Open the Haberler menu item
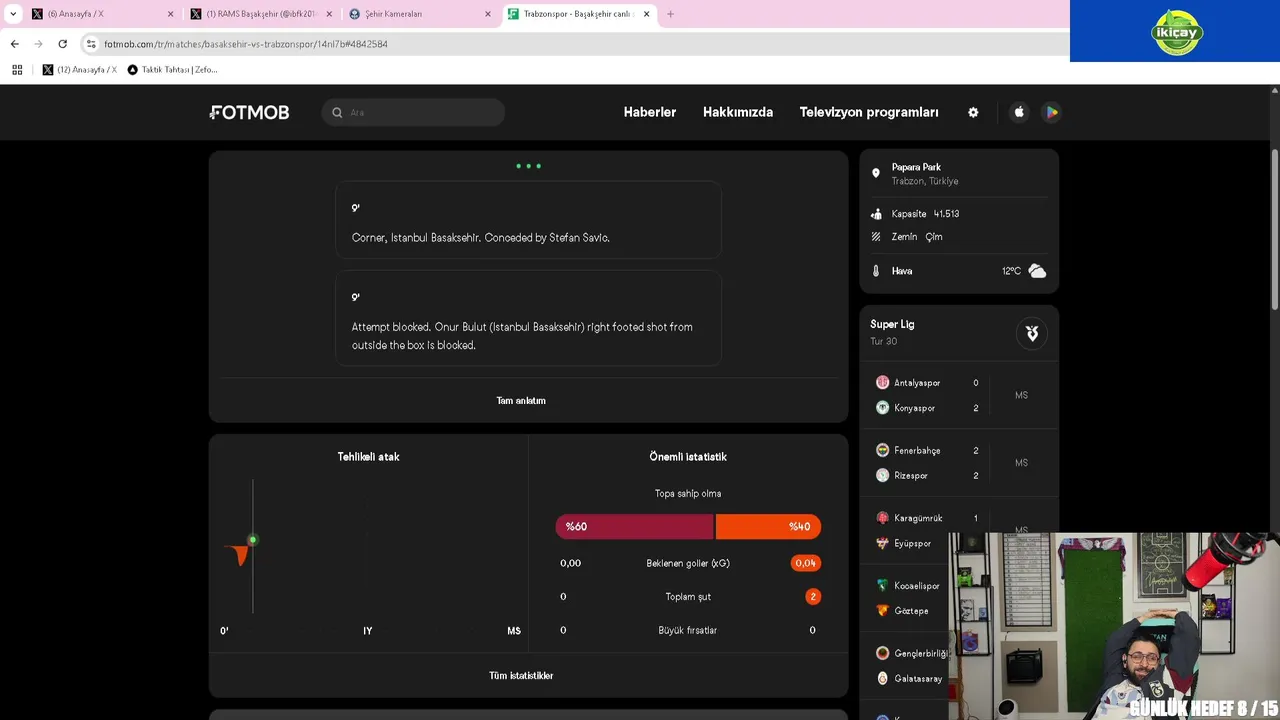This screenshot has height=720, width=1280. (650, 112)
